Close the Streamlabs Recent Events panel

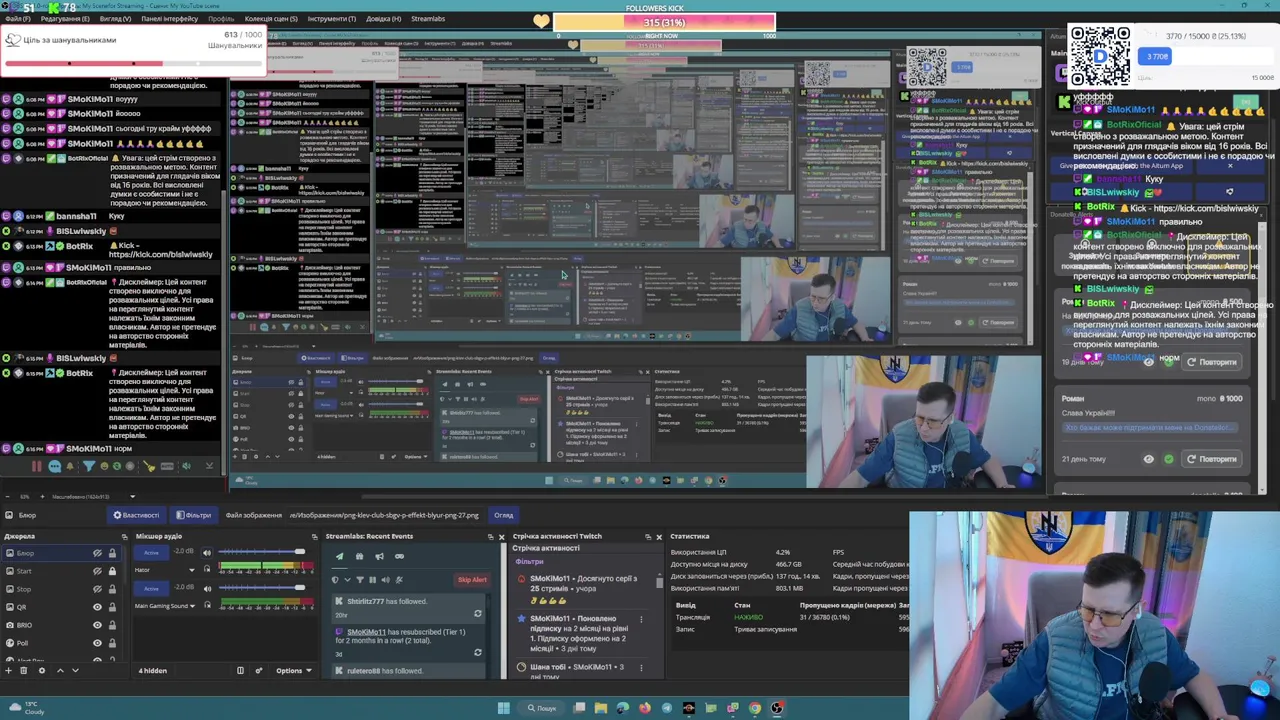point(502,537)
